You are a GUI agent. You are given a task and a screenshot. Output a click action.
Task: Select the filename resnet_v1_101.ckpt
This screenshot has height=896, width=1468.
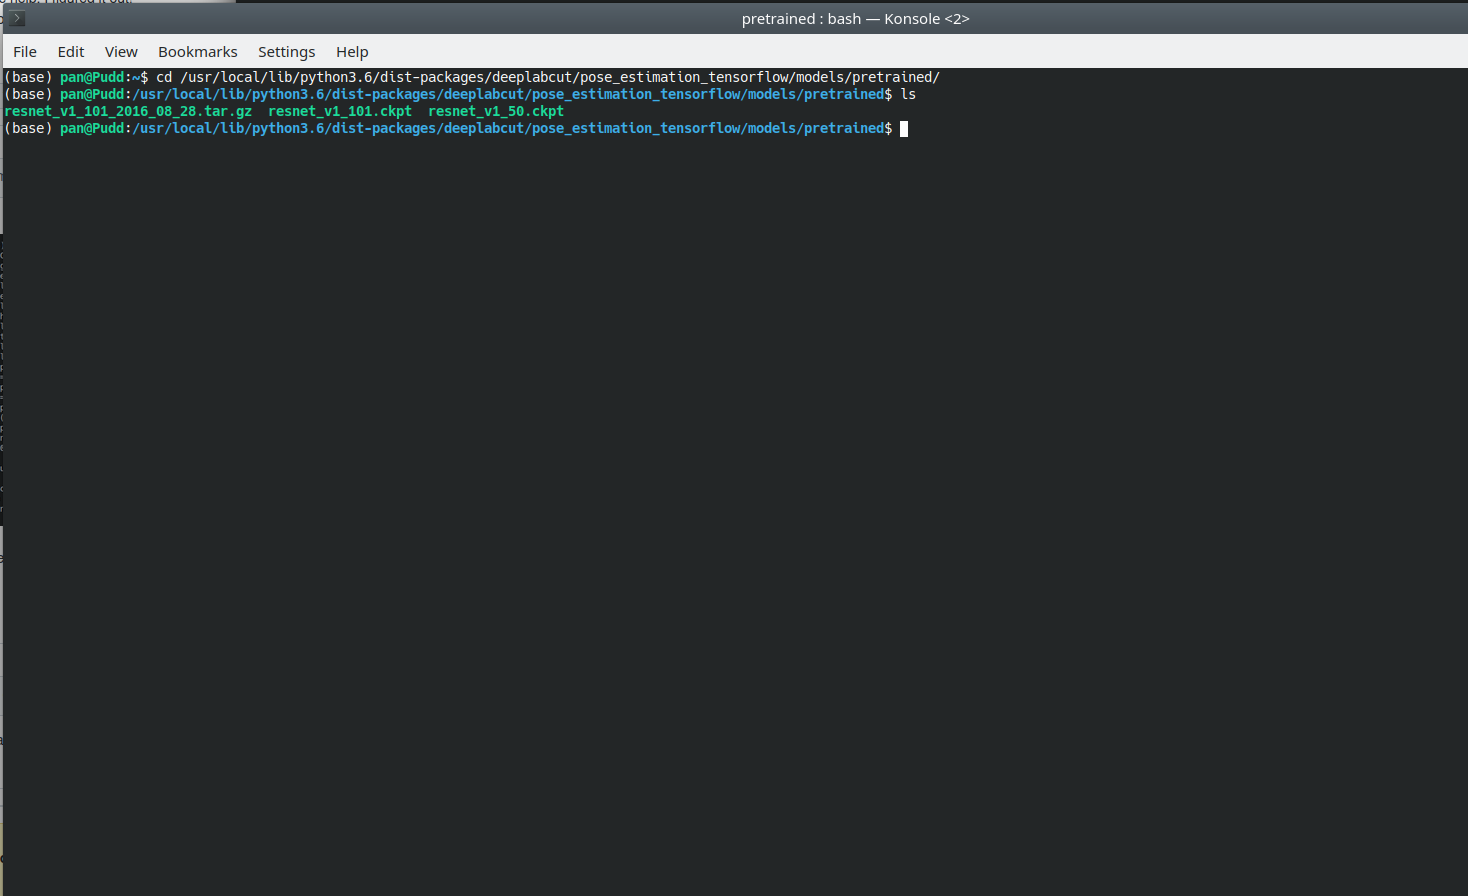point(340,111)
